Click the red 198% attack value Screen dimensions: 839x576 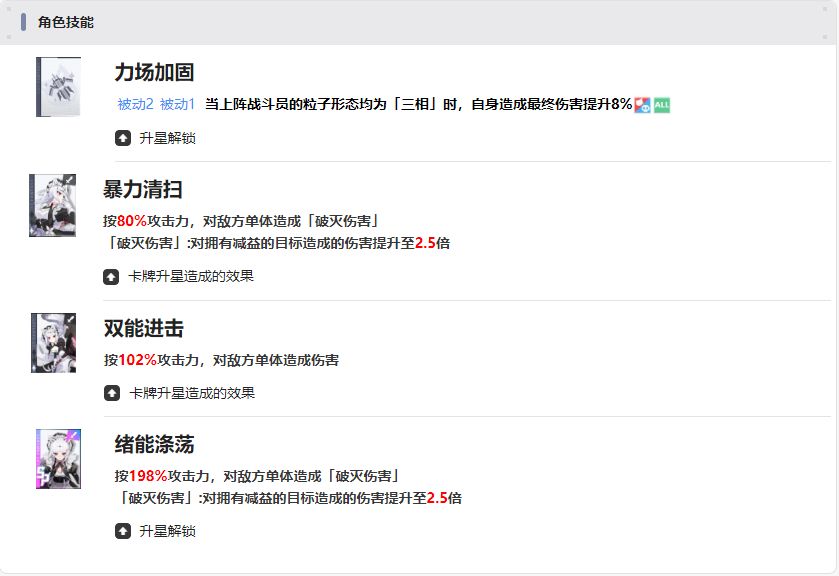pyautogui.click(x=148, y=476)
